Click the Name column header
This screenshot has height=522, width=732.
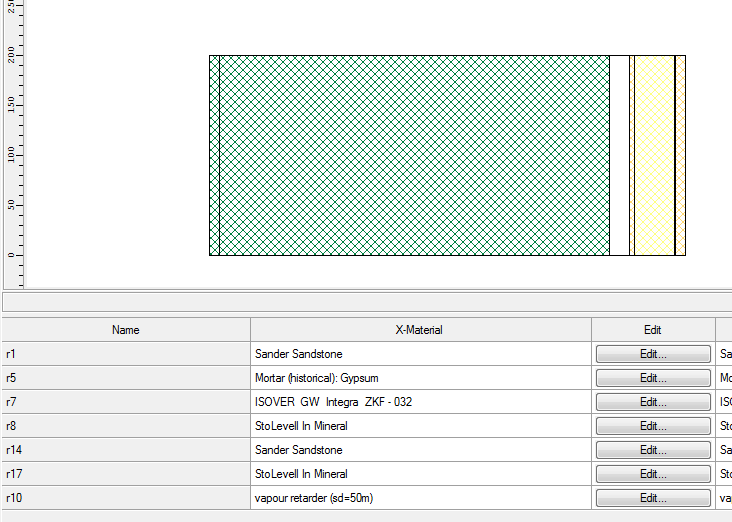(x=126, y=330)
